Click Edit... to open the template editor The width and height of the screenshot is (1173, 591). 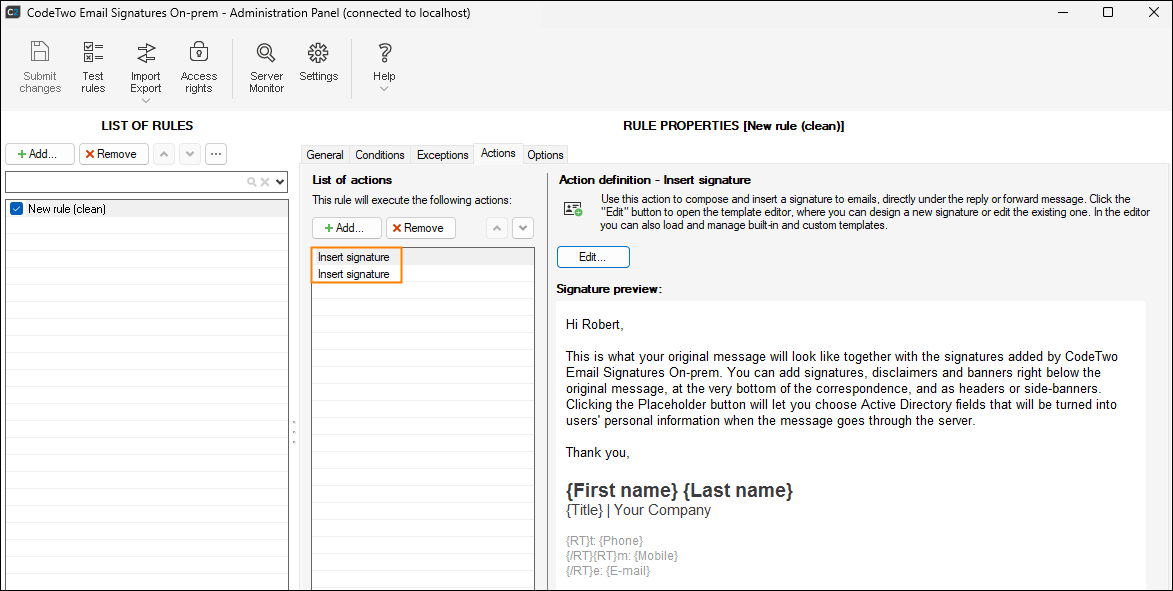pos(593,257)
